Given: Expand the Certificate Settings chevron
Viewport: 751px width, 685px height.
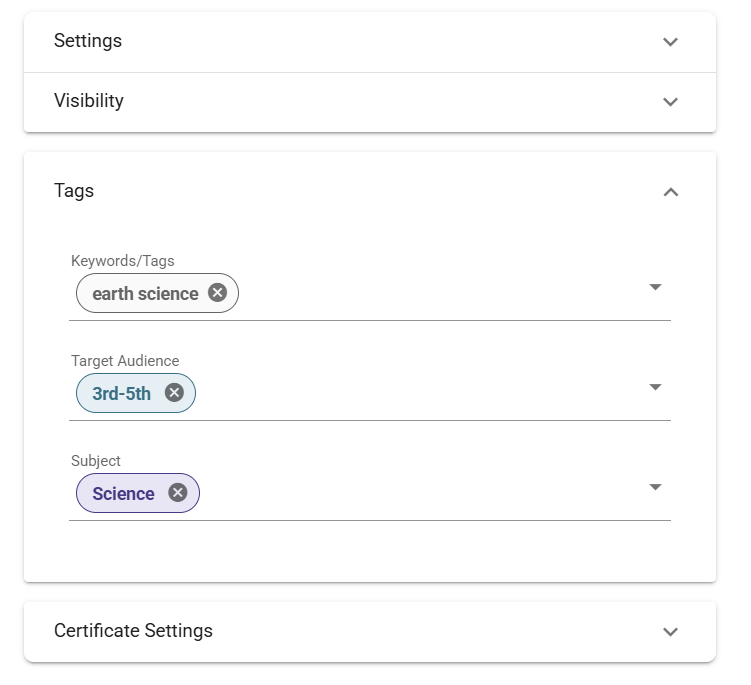Looking at the screenshot, I should (x=670, y=632).
